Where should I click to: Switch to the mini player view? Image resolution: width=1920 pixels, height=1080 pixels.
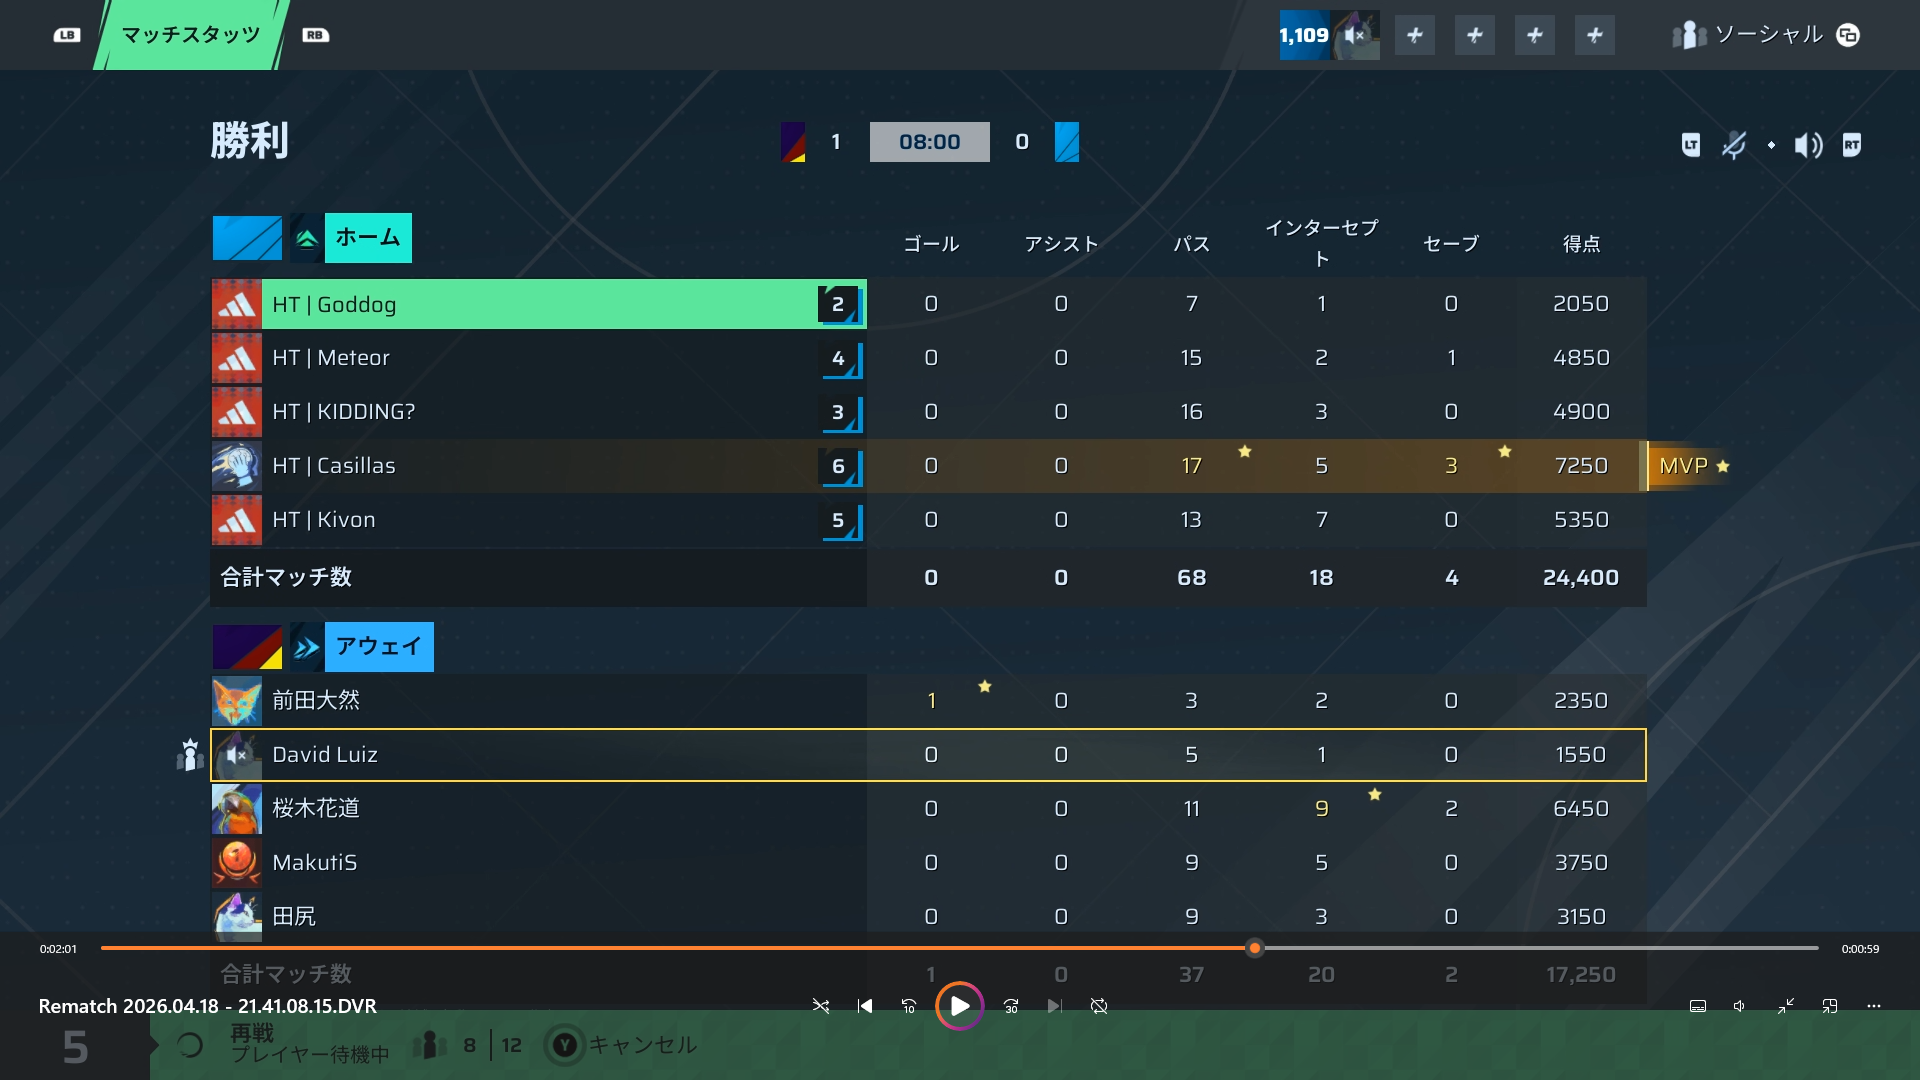(x=1830, y=1006)
